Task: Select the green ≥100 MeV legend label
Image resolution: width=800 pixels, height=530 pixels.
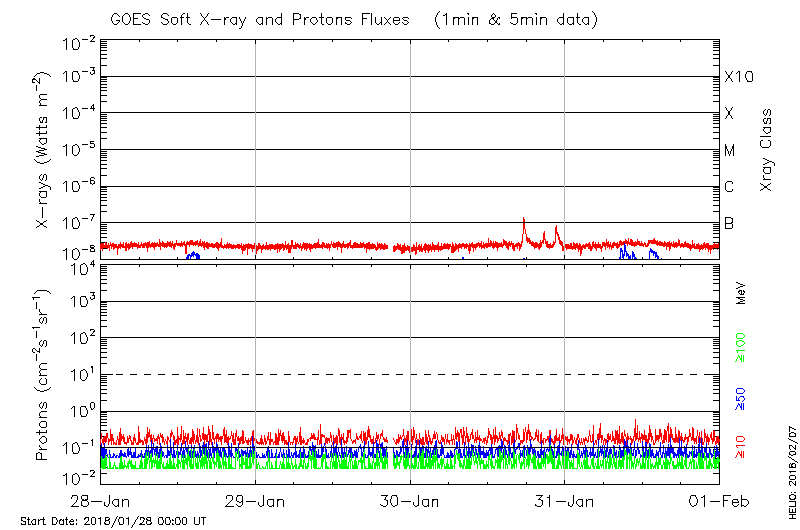Action: [x=741, y=345]
